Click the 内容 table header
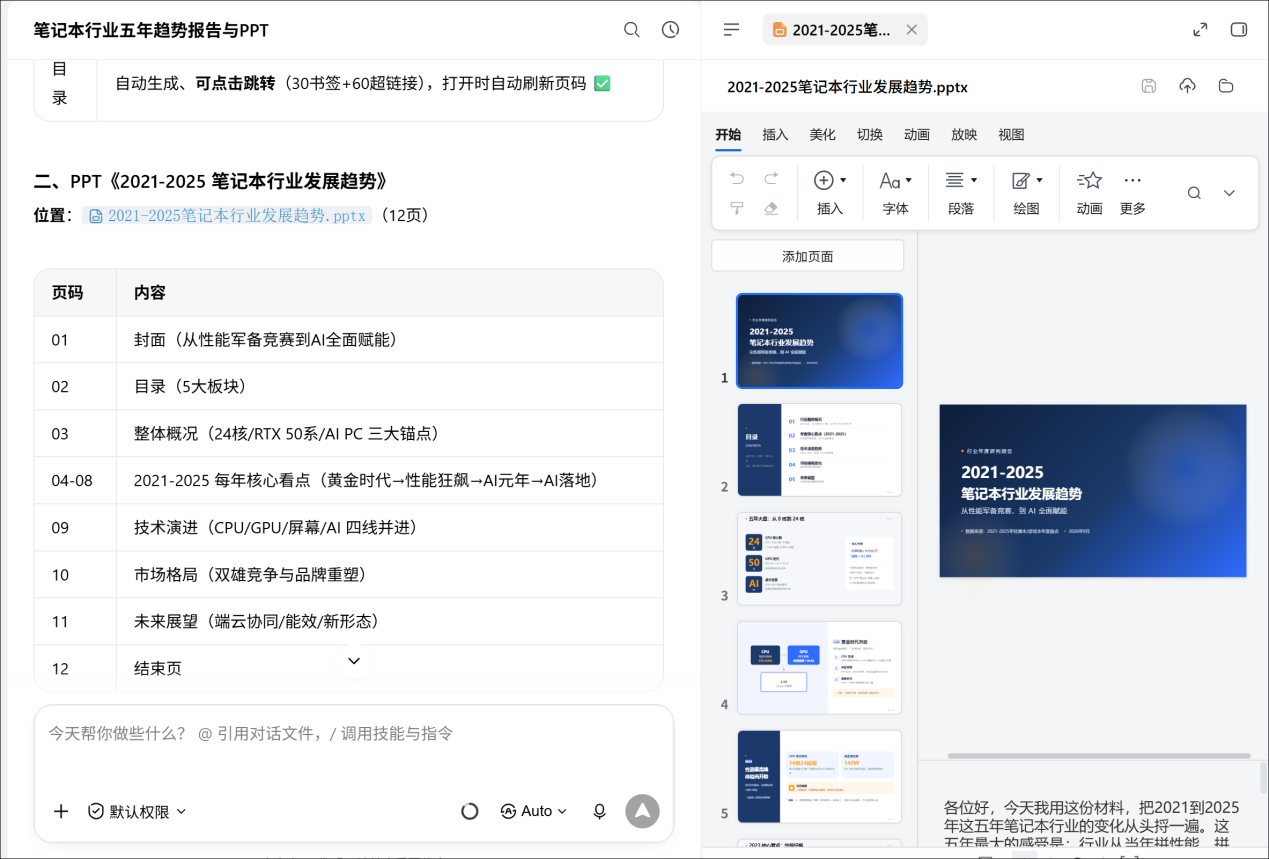The image size is (1269, 859). coord(150,293)
